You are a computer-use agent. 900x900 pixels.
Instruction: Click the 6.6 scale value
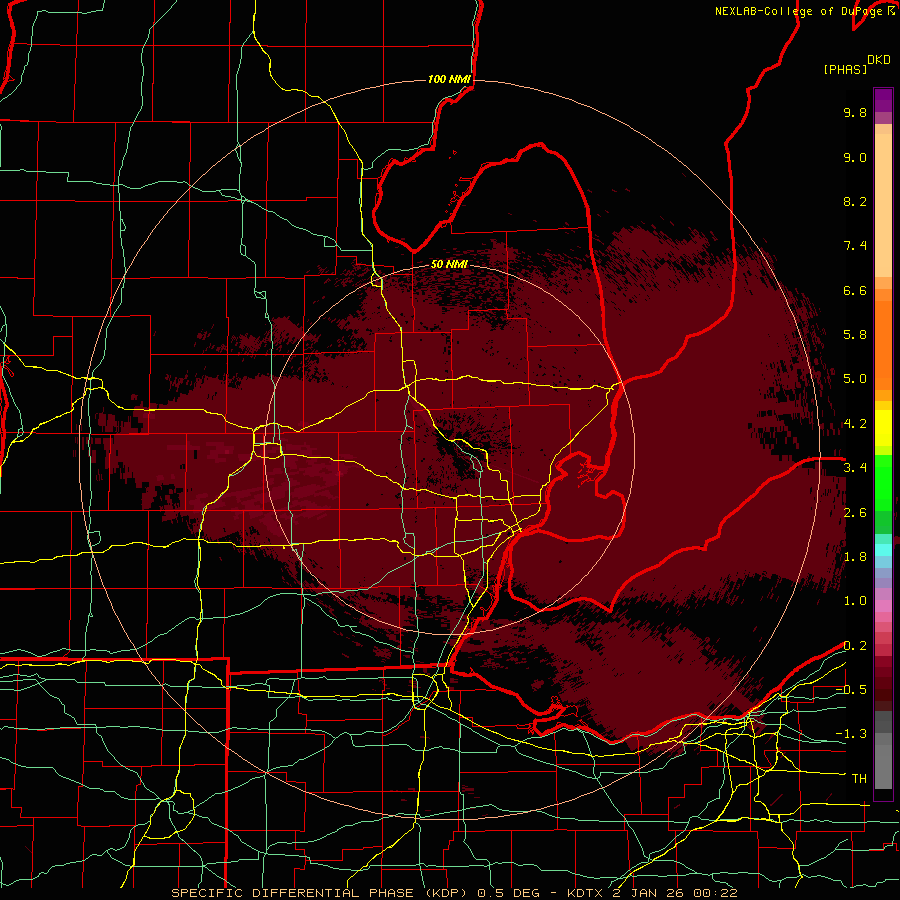[x=855, y=290]
